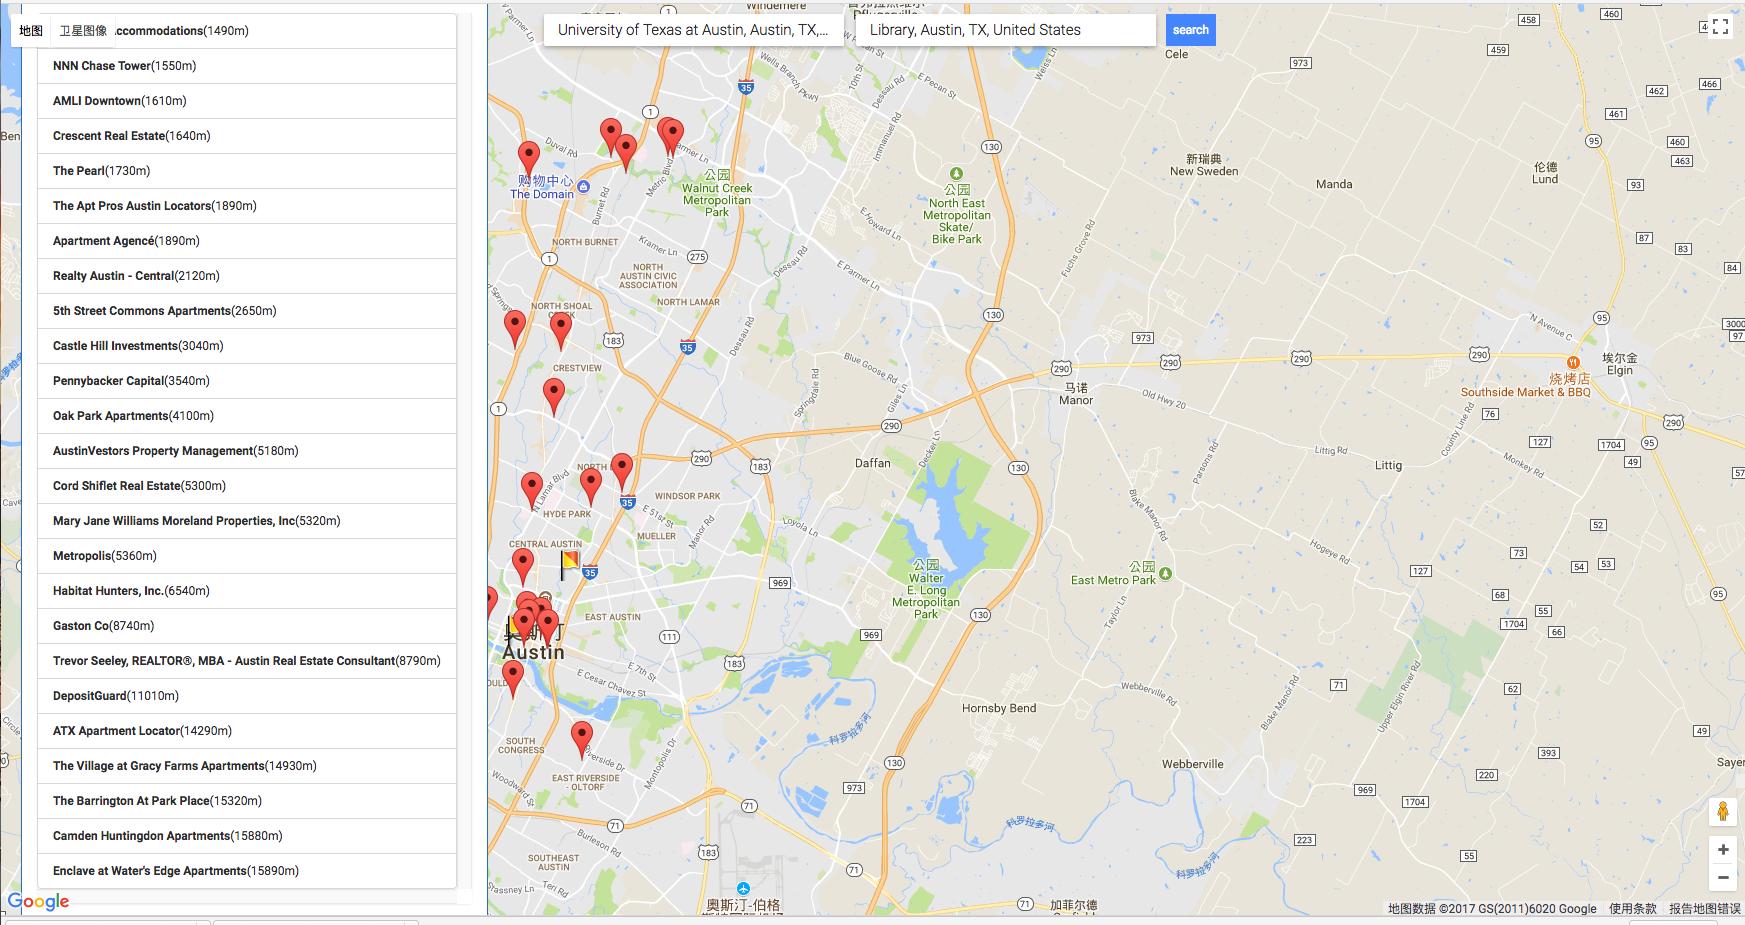Choose DepositGuard result

(247, 696)
